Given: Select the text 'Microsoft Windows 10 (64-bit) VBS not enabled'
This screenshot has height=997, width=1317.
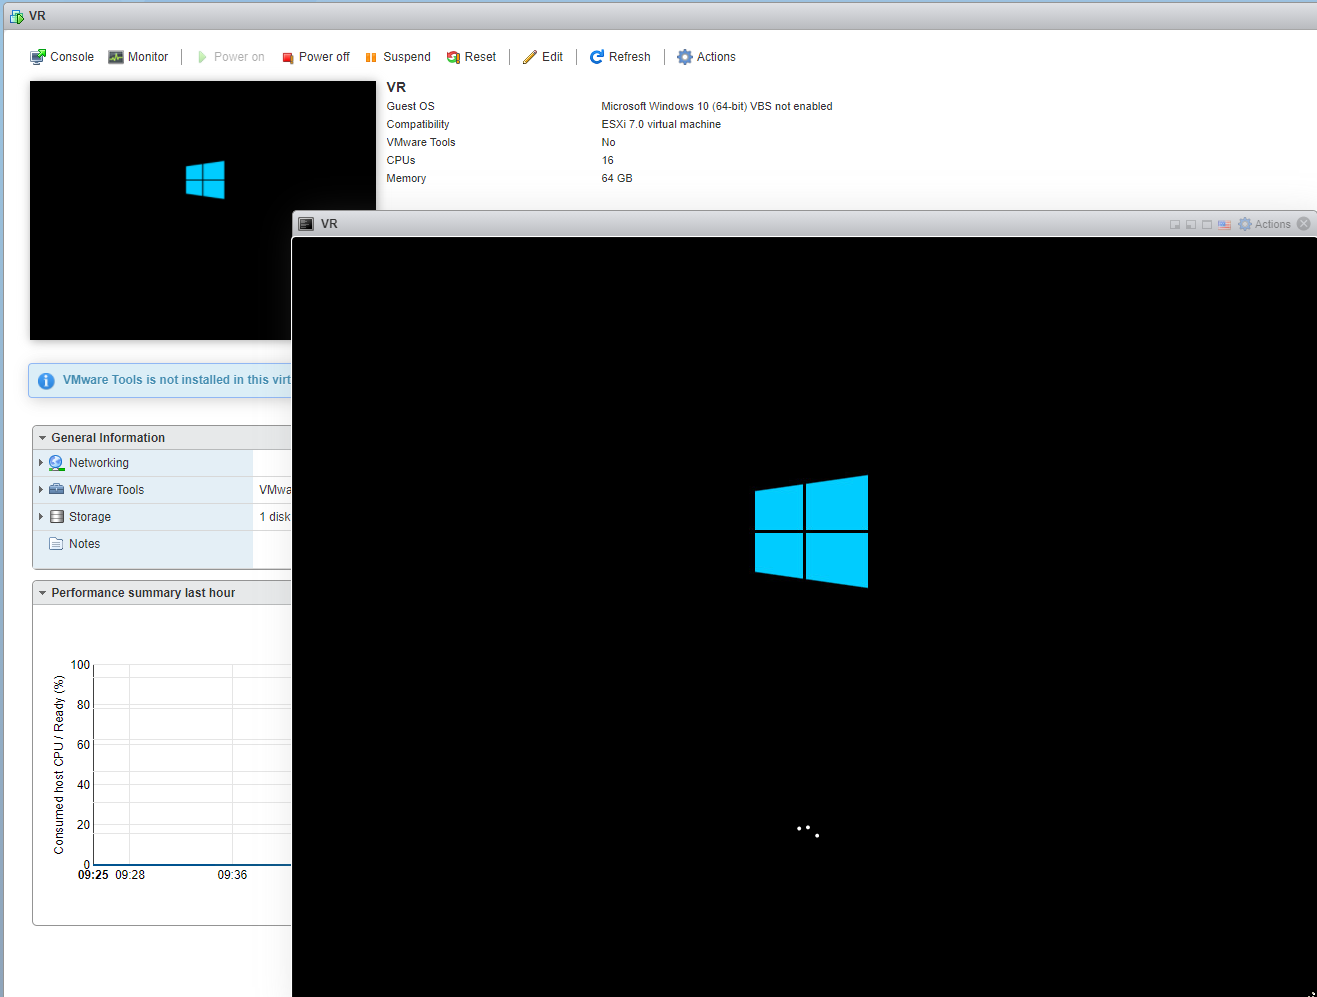Looking at the screenshot, I should (717, 106).
